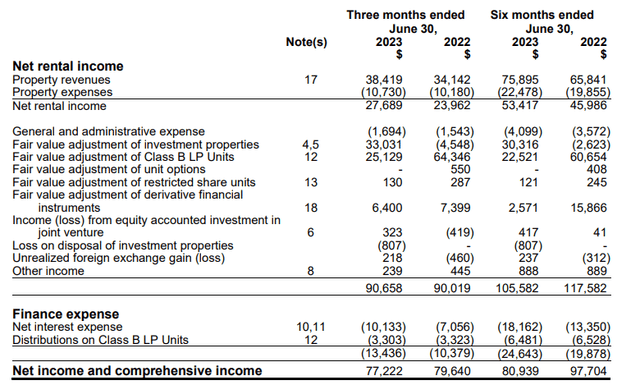This screenshot has width=640, height=385.
Task: Click 'Loss on disposal of investment properties' label
Action: pyautogui.click(x=123, y=245)
